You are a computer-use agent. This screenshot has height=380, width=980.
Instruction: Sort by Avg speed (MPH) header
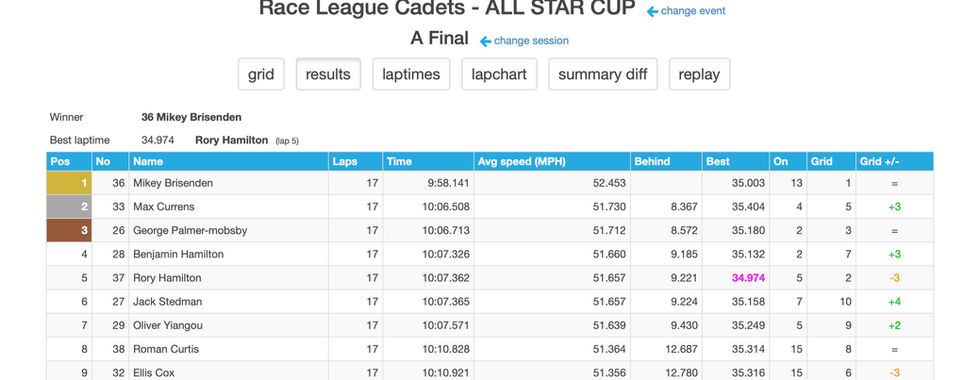tap(552, 161)
